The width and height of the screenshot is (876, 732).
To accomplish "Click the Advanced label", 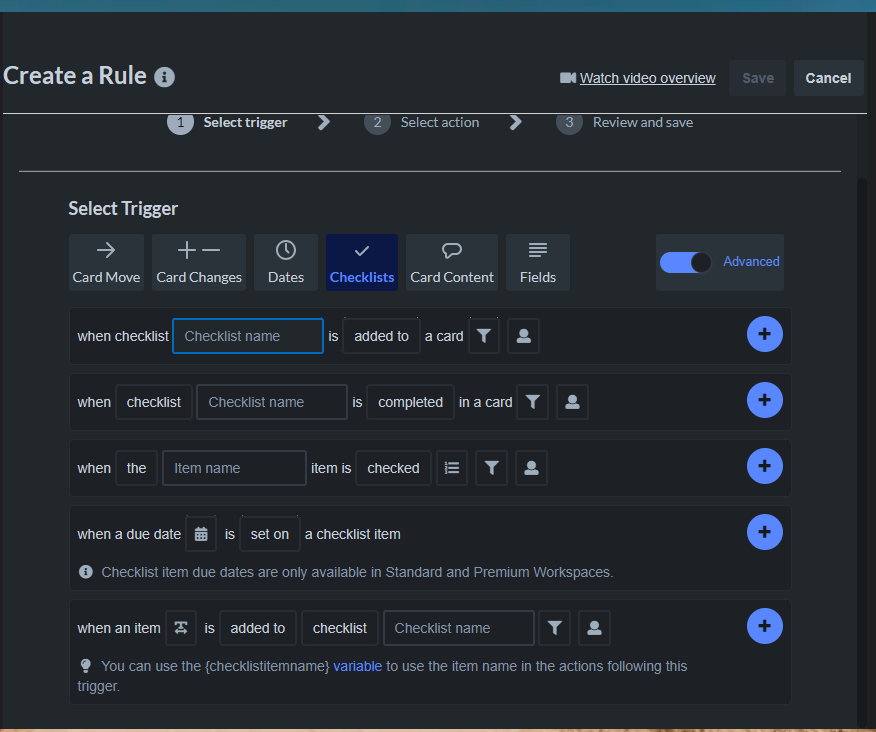I will tap(751, 262).
